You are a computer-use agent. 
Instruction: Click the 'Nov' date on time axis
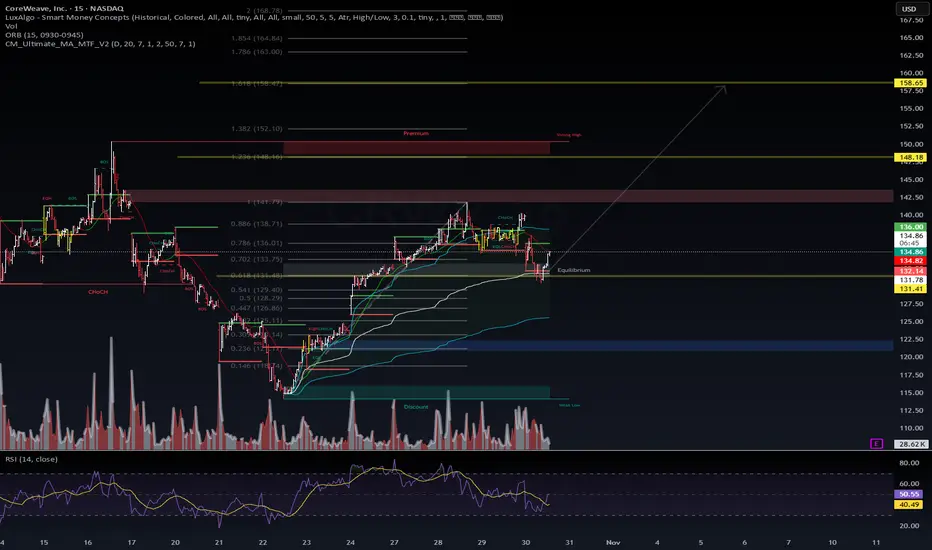pyautogui.click(x=613, y=542)
